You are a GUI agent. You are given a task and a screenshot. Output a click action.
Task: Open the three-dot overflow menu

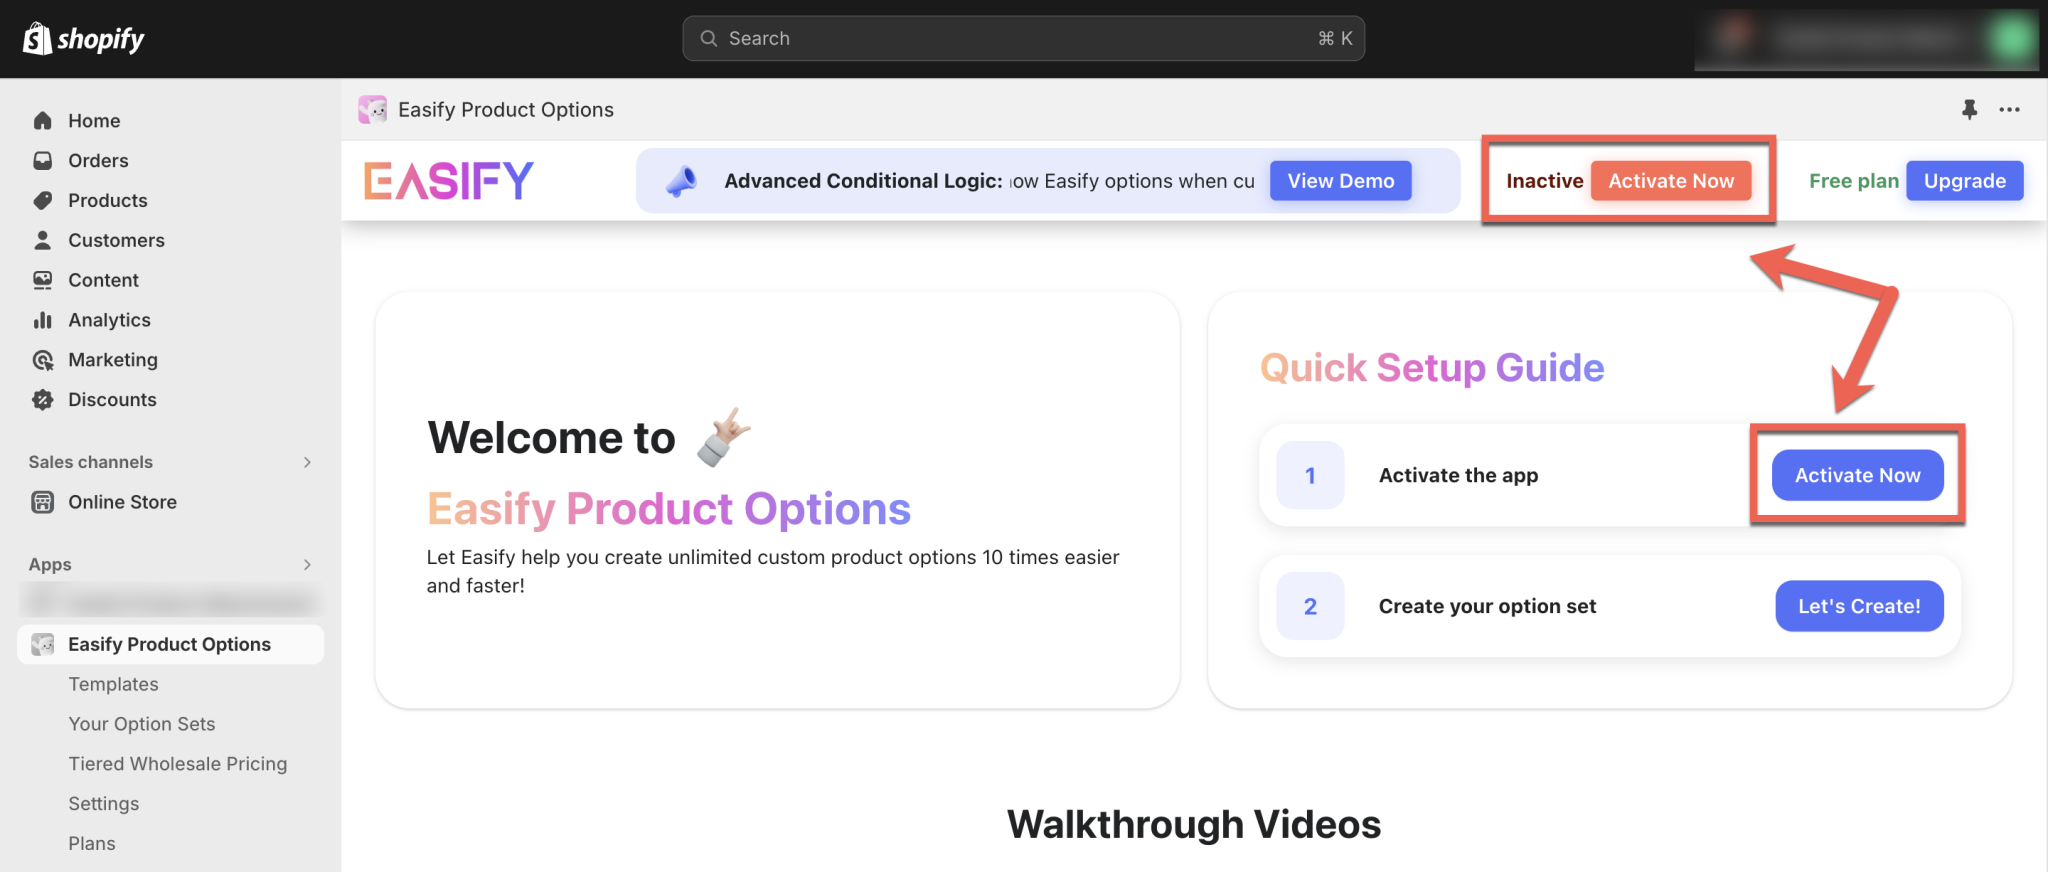pos(2009,110)
